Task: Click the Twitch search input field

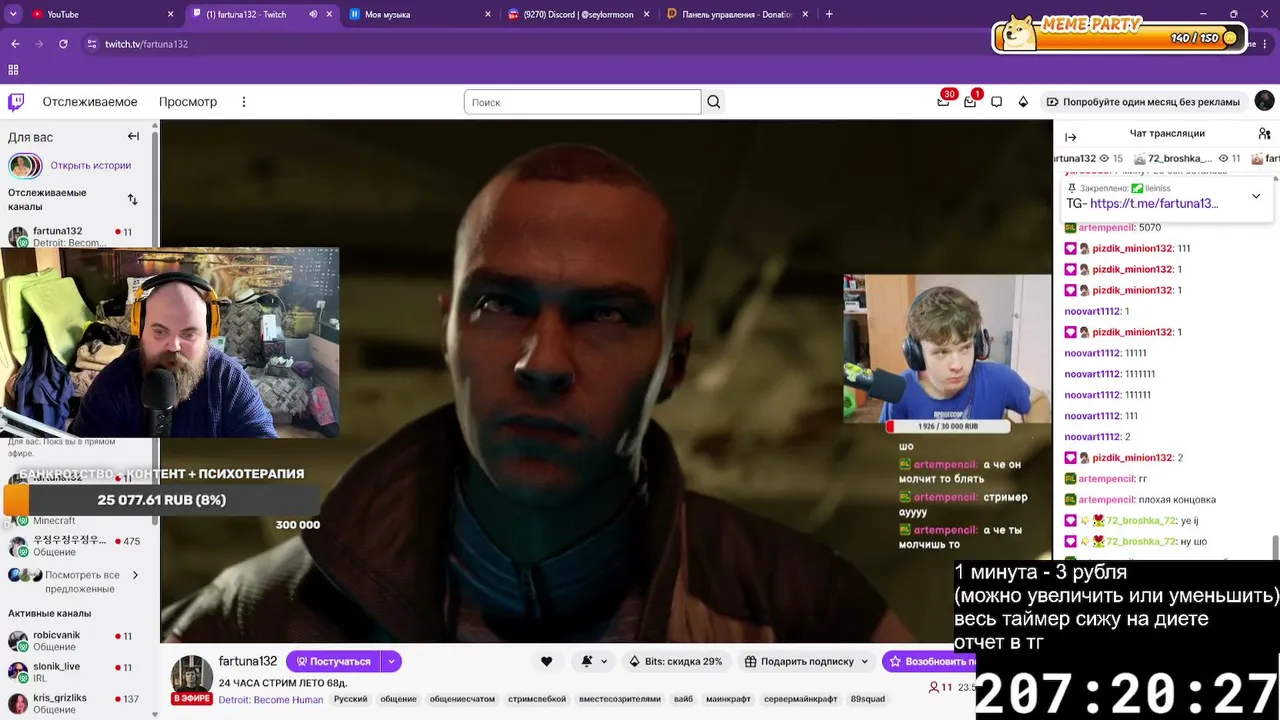Action: 583,102
